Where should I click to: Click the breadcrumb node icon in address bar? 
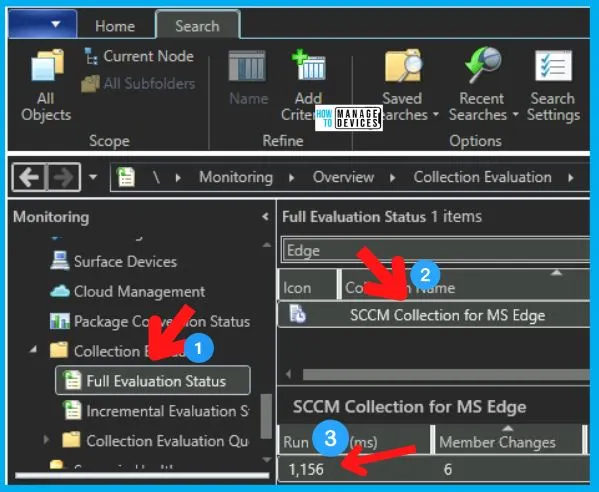(x=126, y=177)
